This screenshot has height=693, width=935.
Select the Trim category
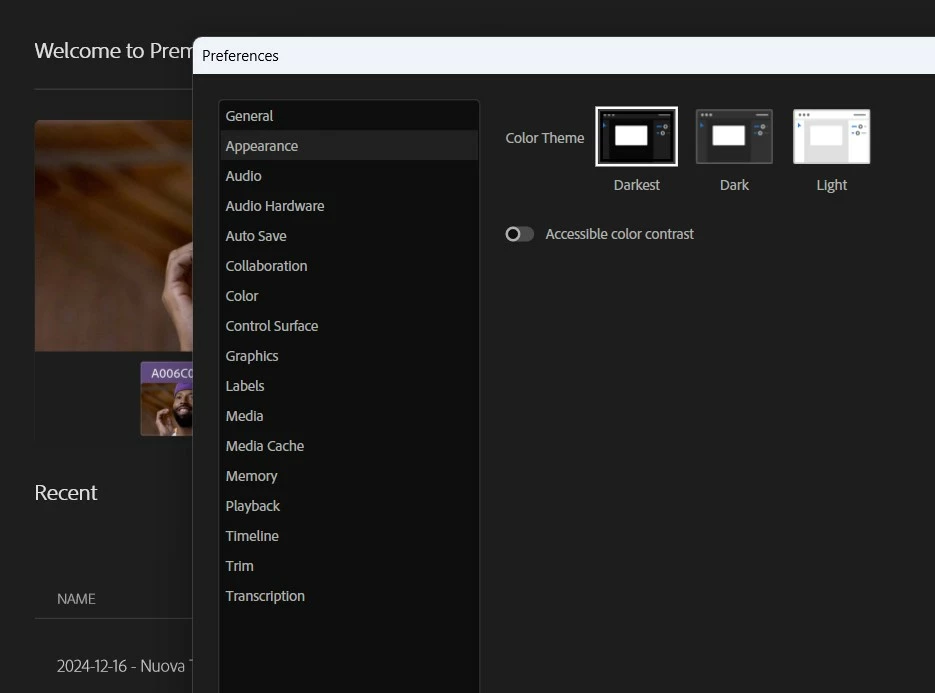(x=349, y=566)
